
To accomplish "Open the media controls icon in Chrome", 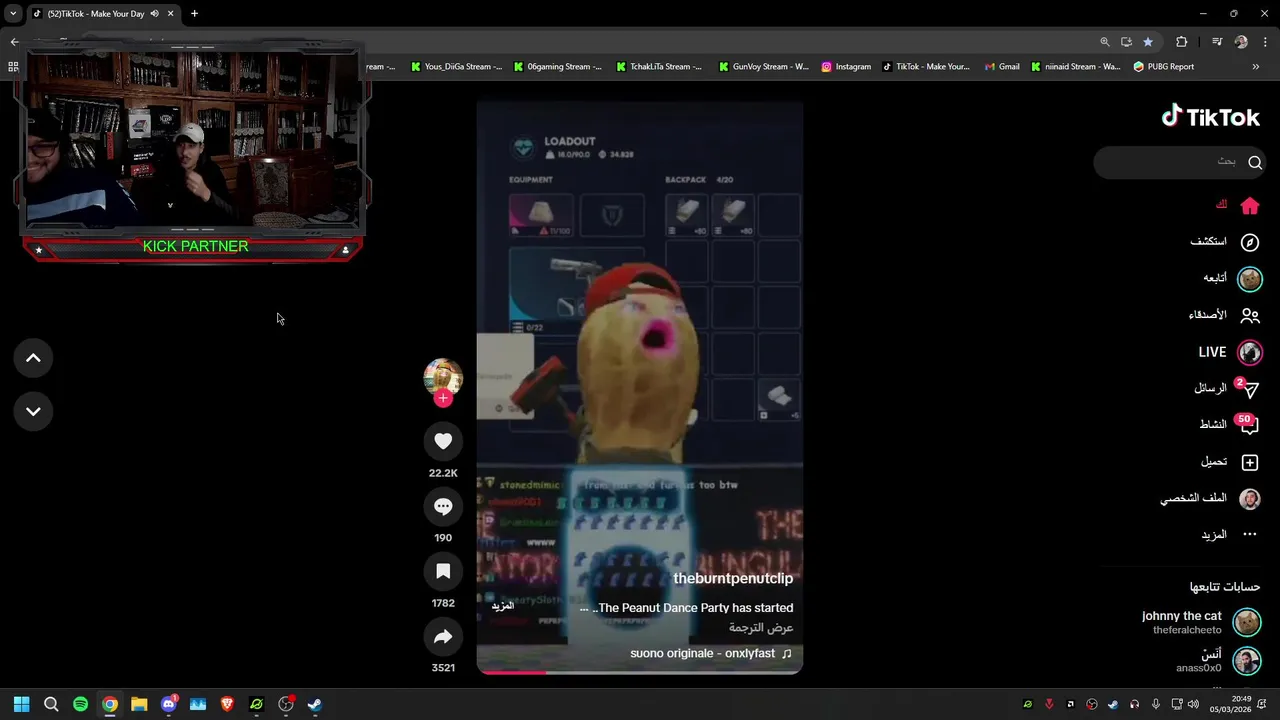I will [1217, 42].
